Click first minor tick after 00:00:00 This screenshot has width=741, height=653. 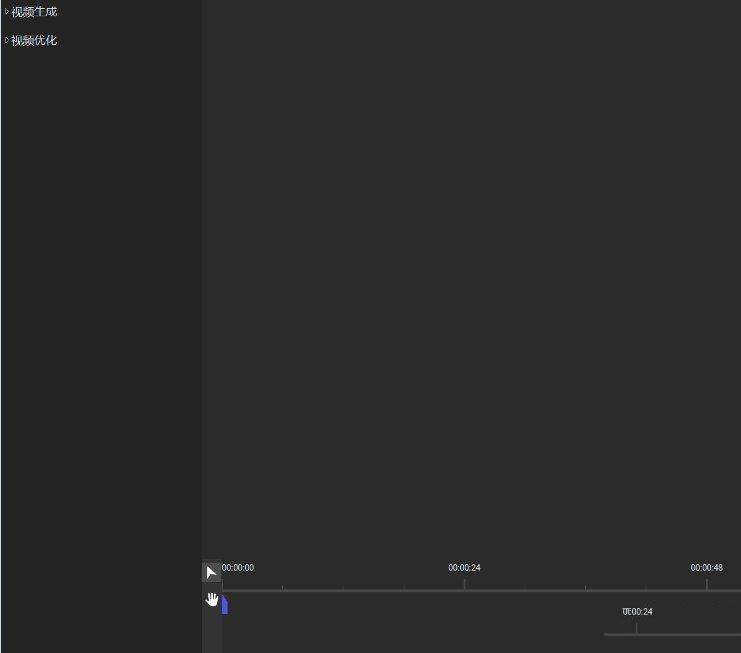click(283, 587)
